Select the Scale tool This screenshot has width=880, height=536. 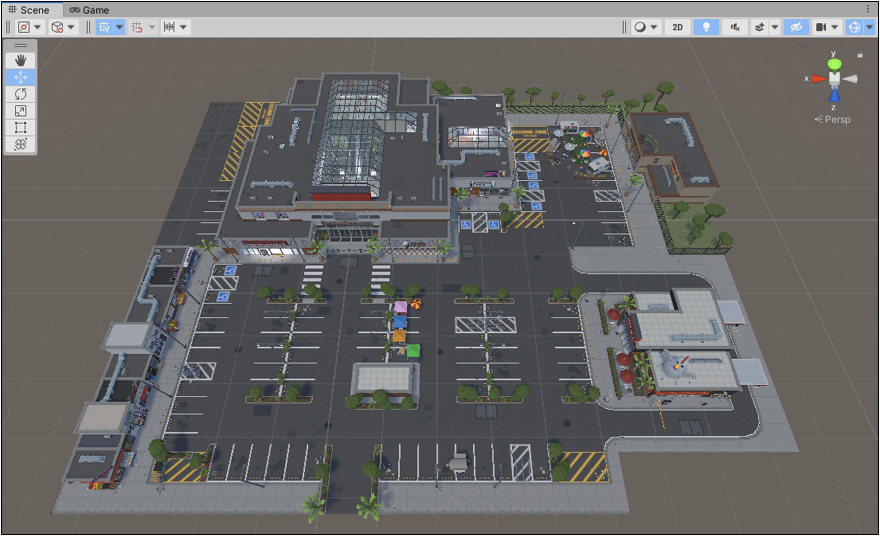pos(20,111)
